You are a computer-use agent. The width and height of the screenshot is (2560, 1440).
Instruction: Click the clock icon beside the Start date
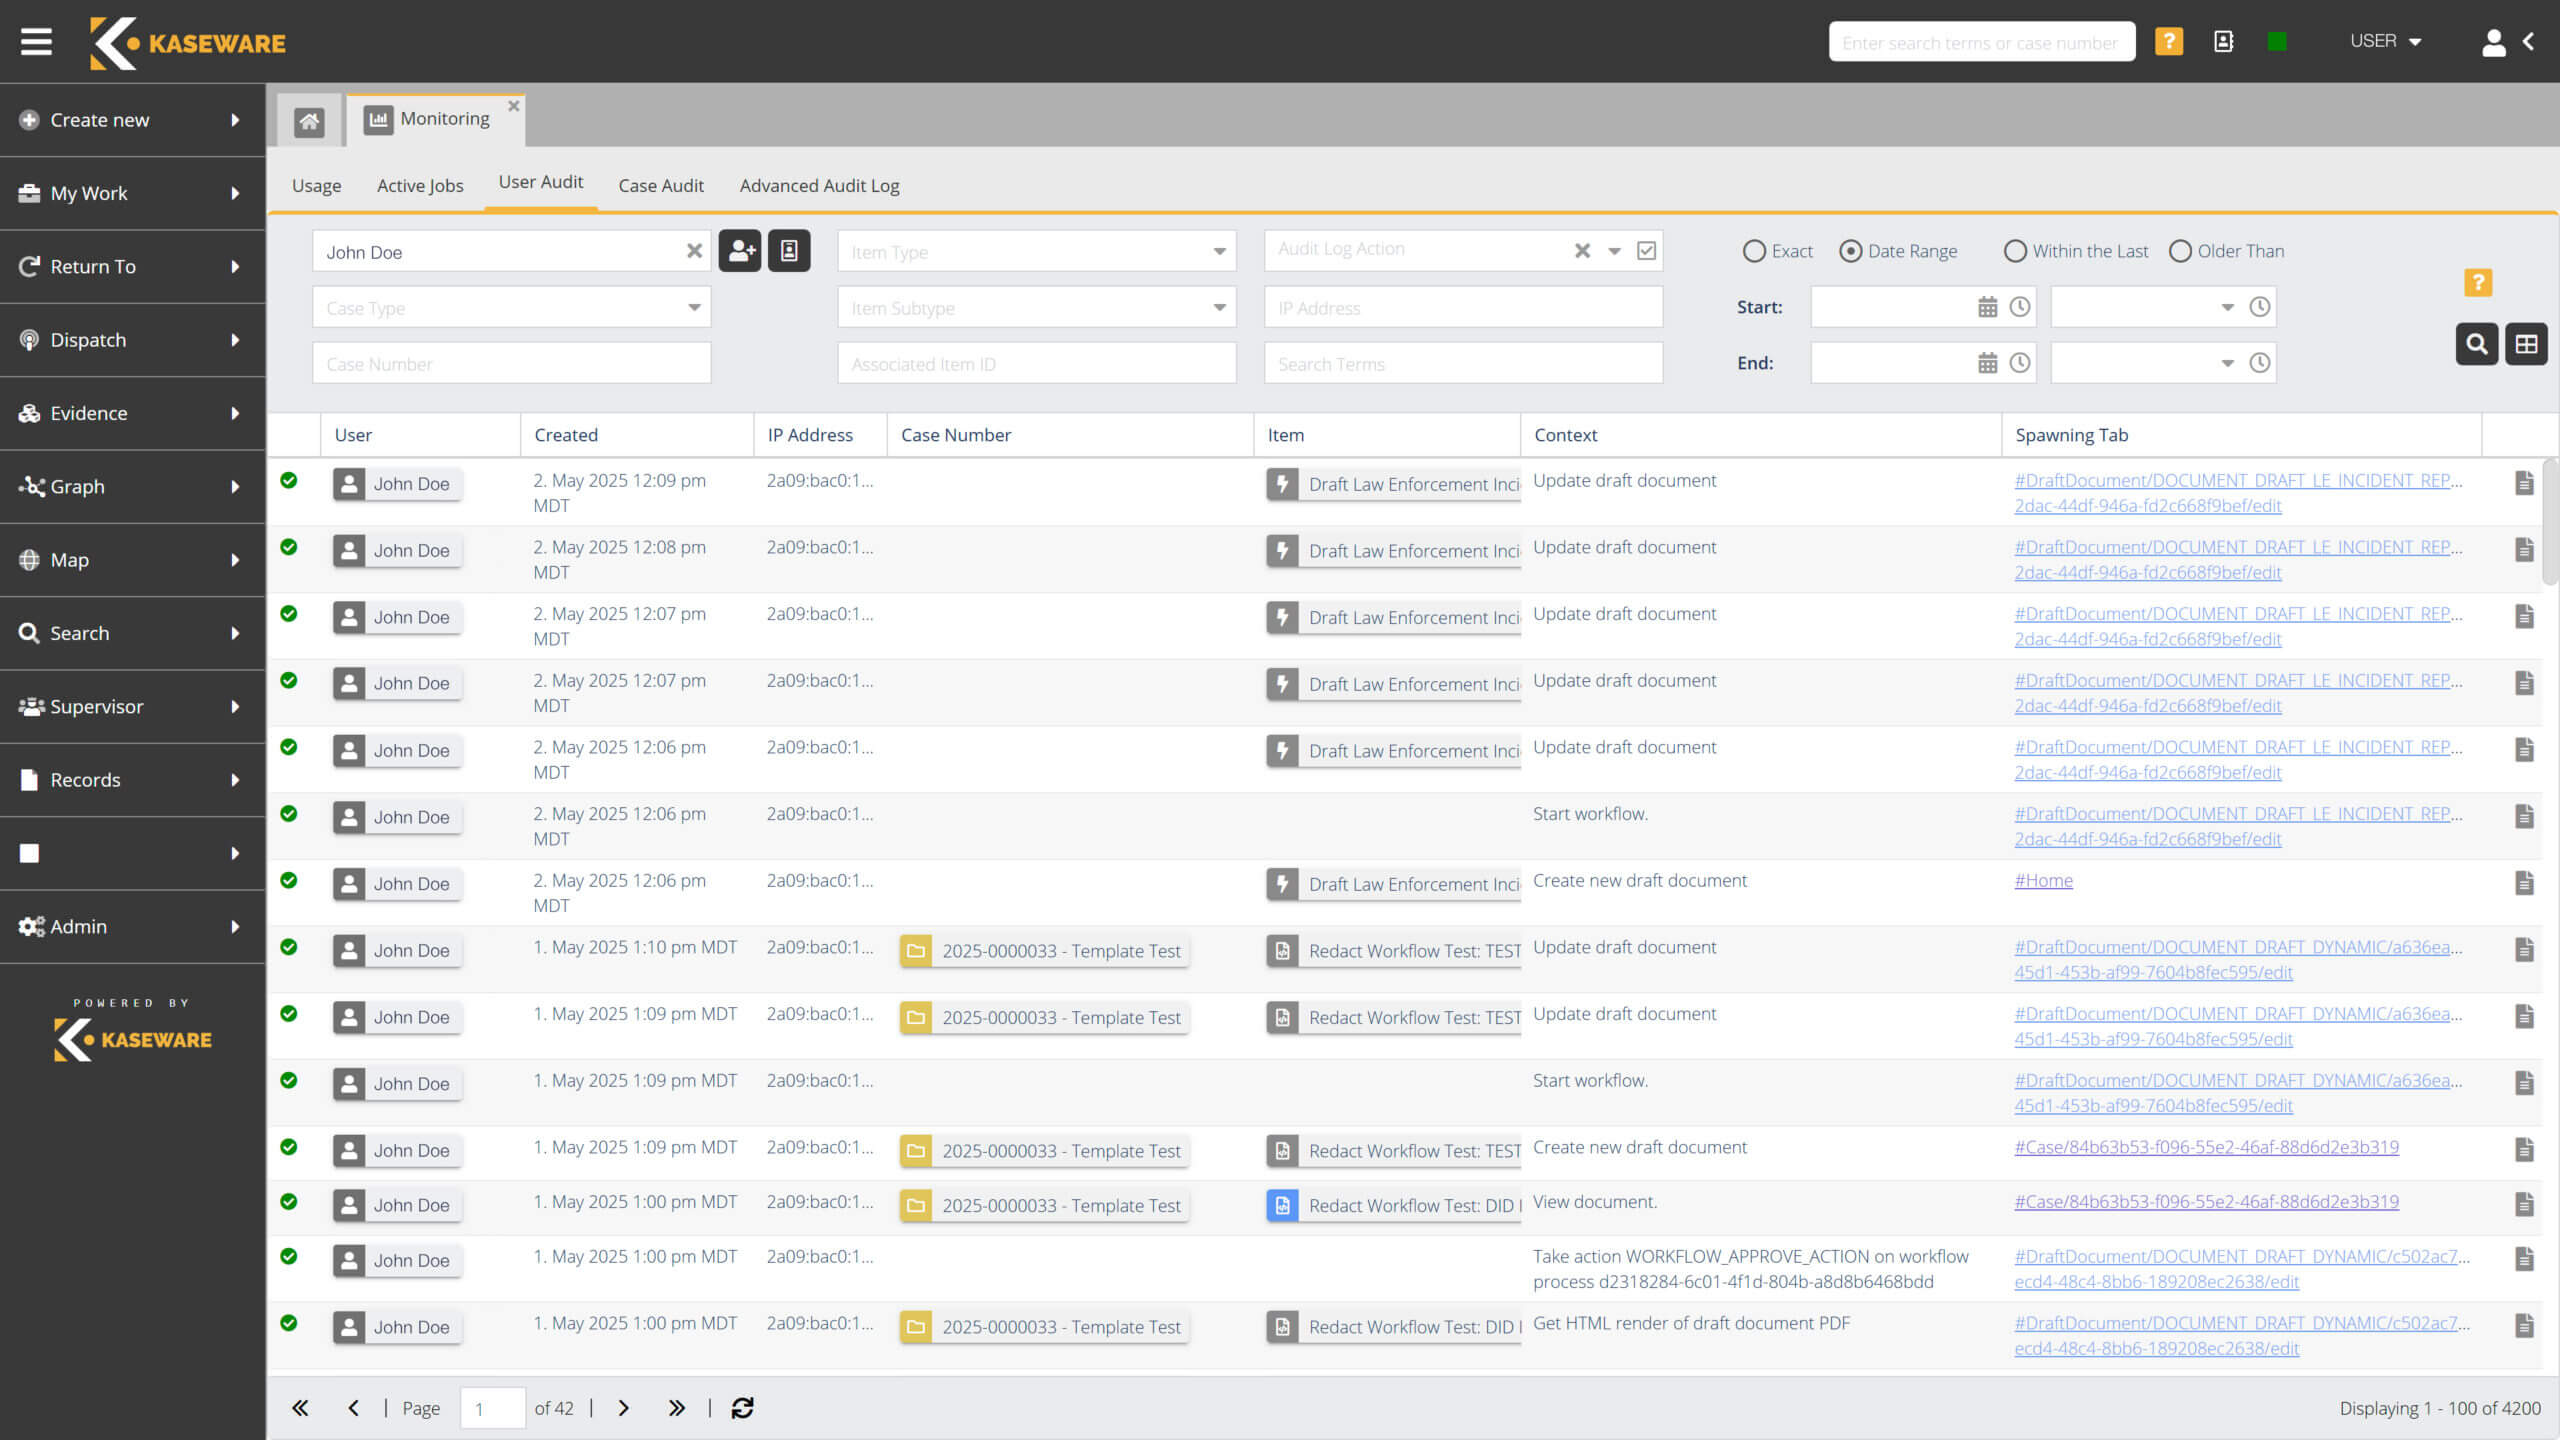2020,307
